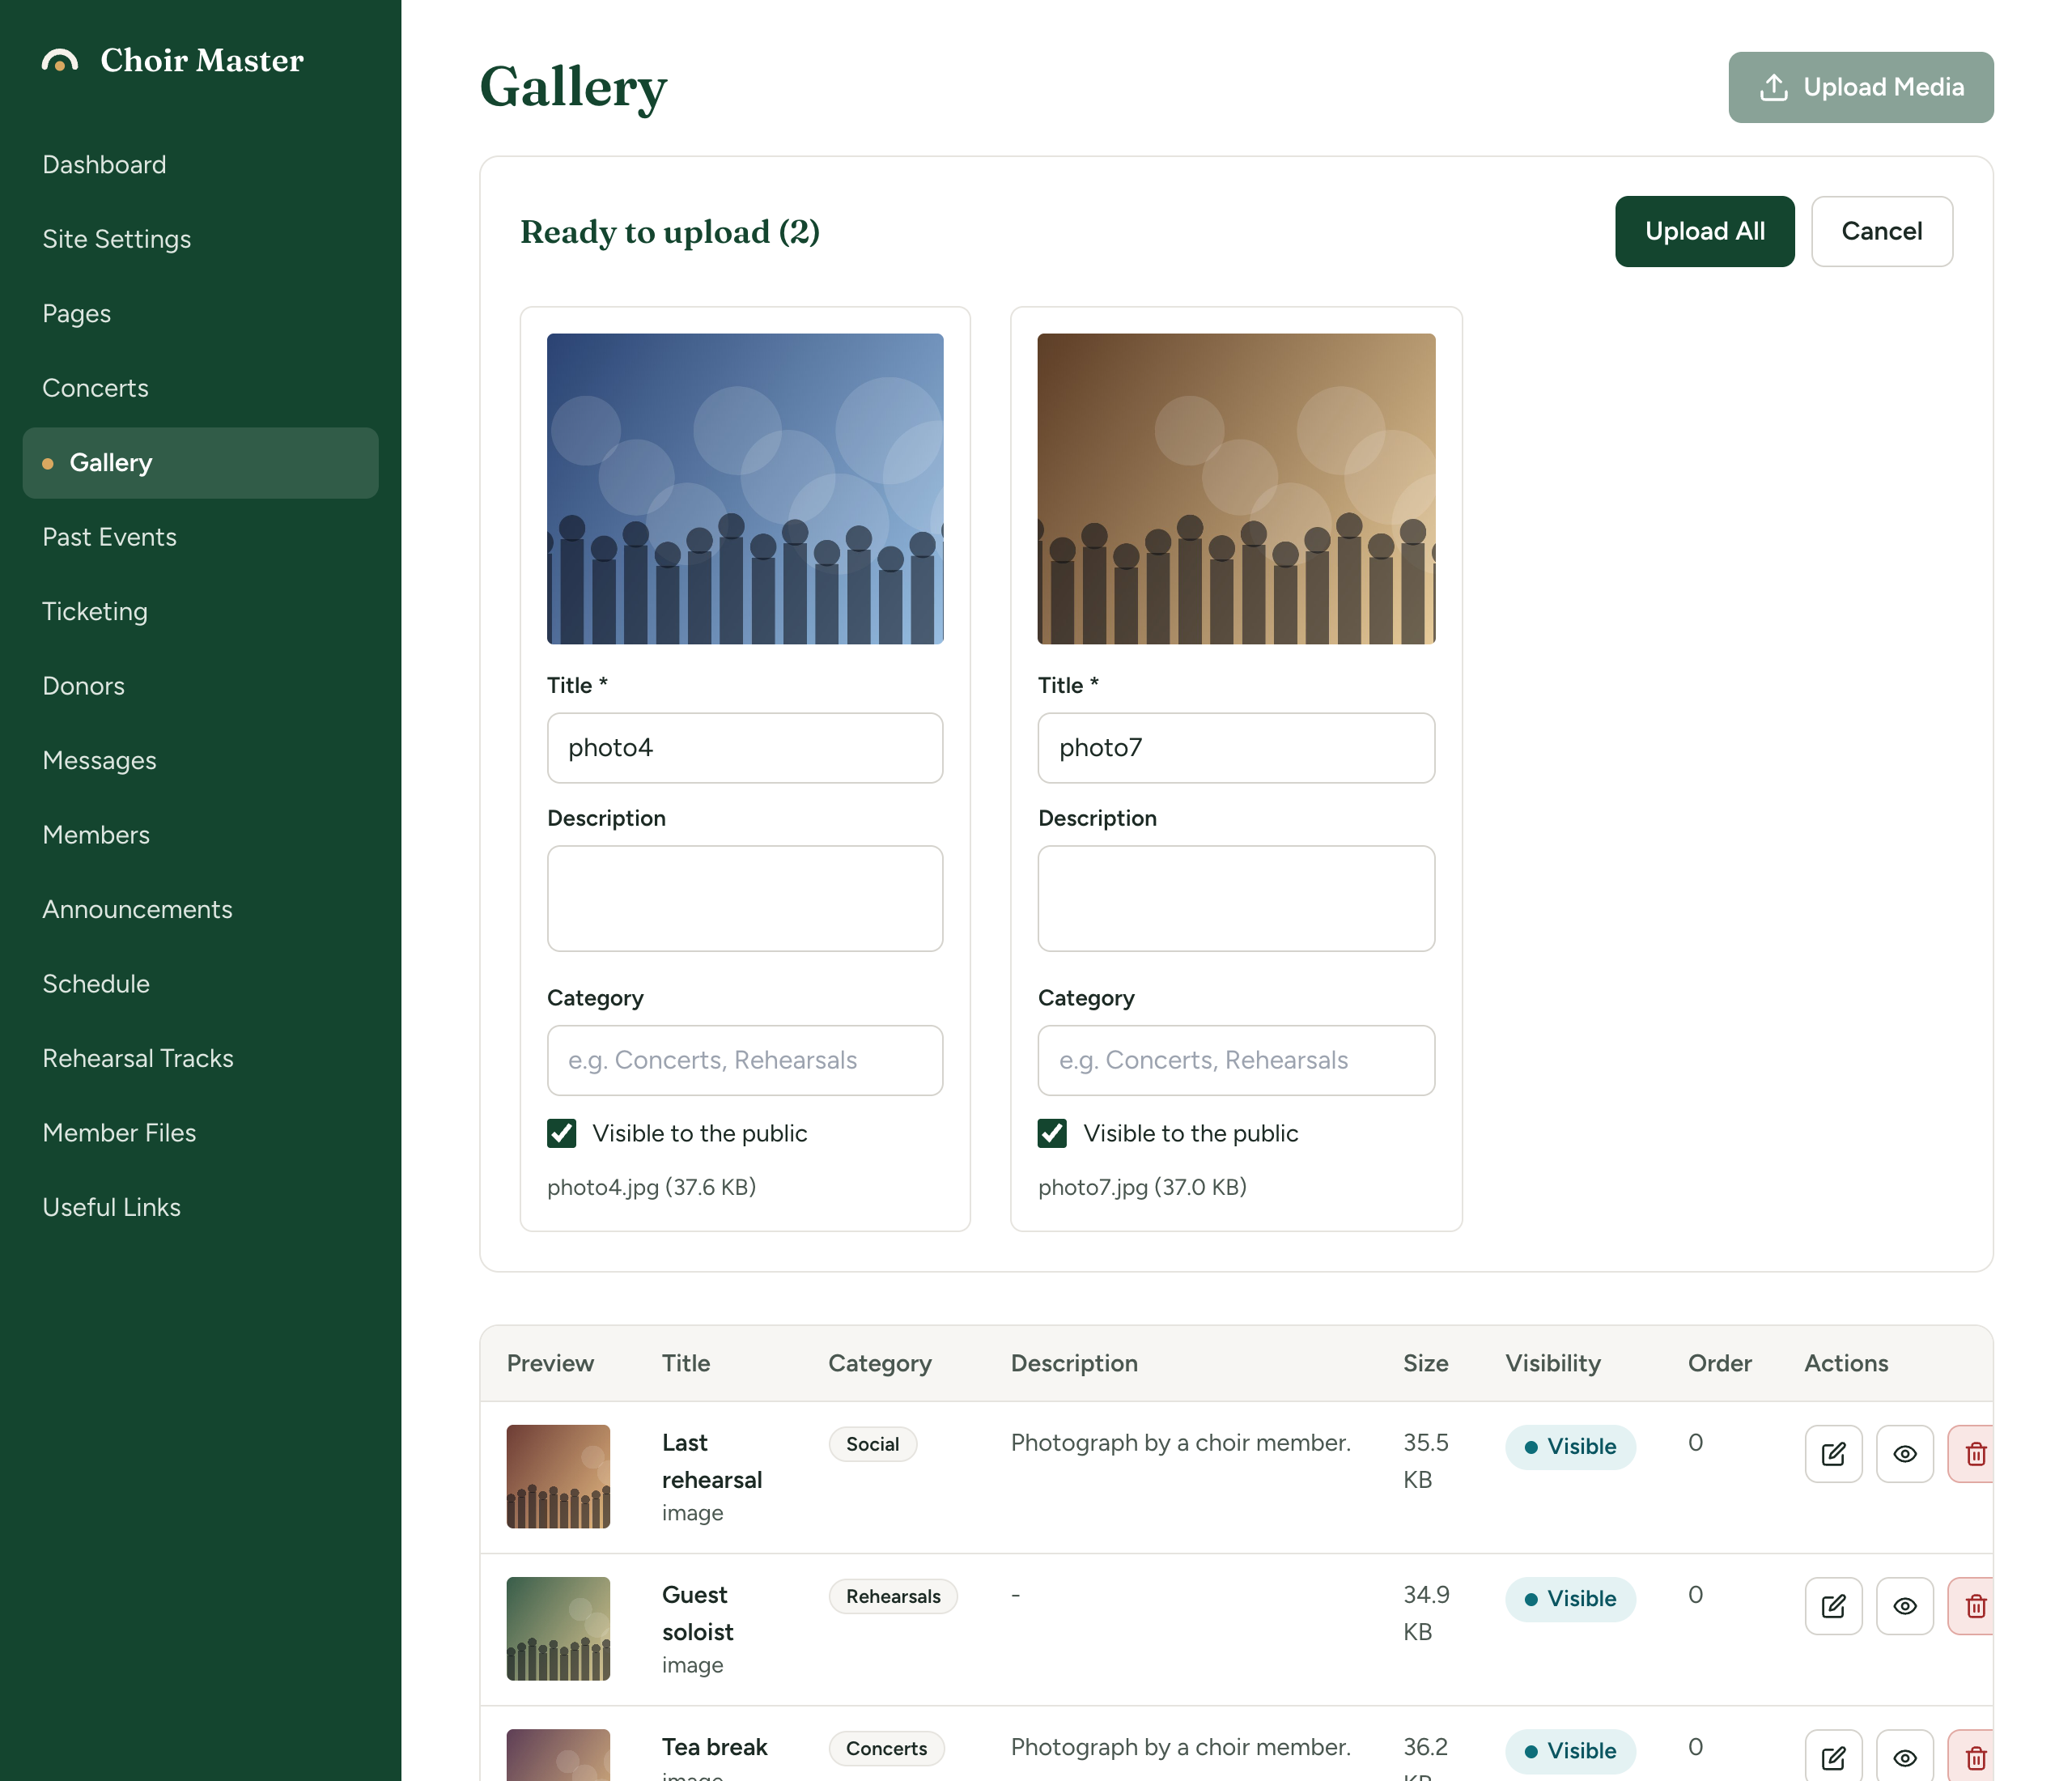Click Category field under photo7
Screen dimensions: 2072x1781
click(x=1236, y=1060)
